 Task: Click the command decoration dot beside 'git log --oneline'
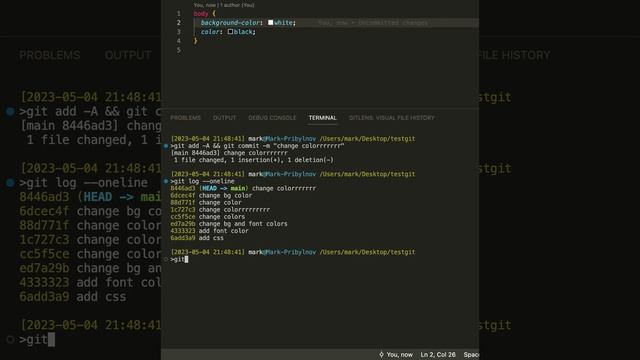(x=166, y=181)
